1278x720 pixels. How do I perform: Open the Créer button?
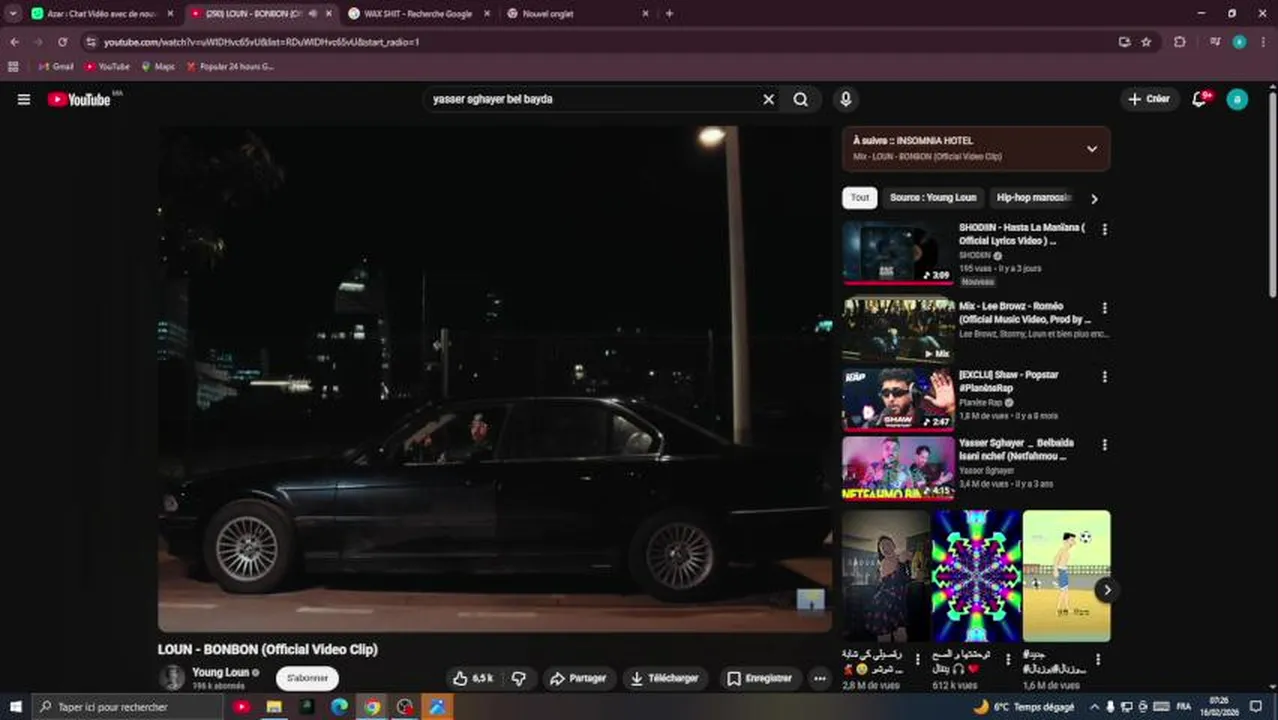coord(1149,99)
